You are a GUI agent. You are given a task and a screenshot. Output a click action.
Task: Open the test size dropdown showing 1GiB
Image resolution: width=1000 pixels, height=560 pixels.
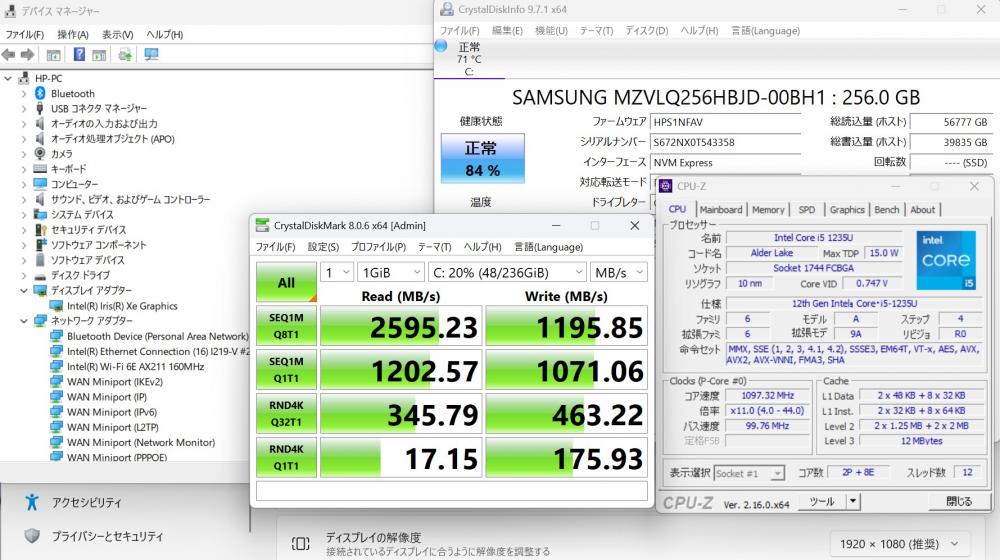(x=390, y=273)
